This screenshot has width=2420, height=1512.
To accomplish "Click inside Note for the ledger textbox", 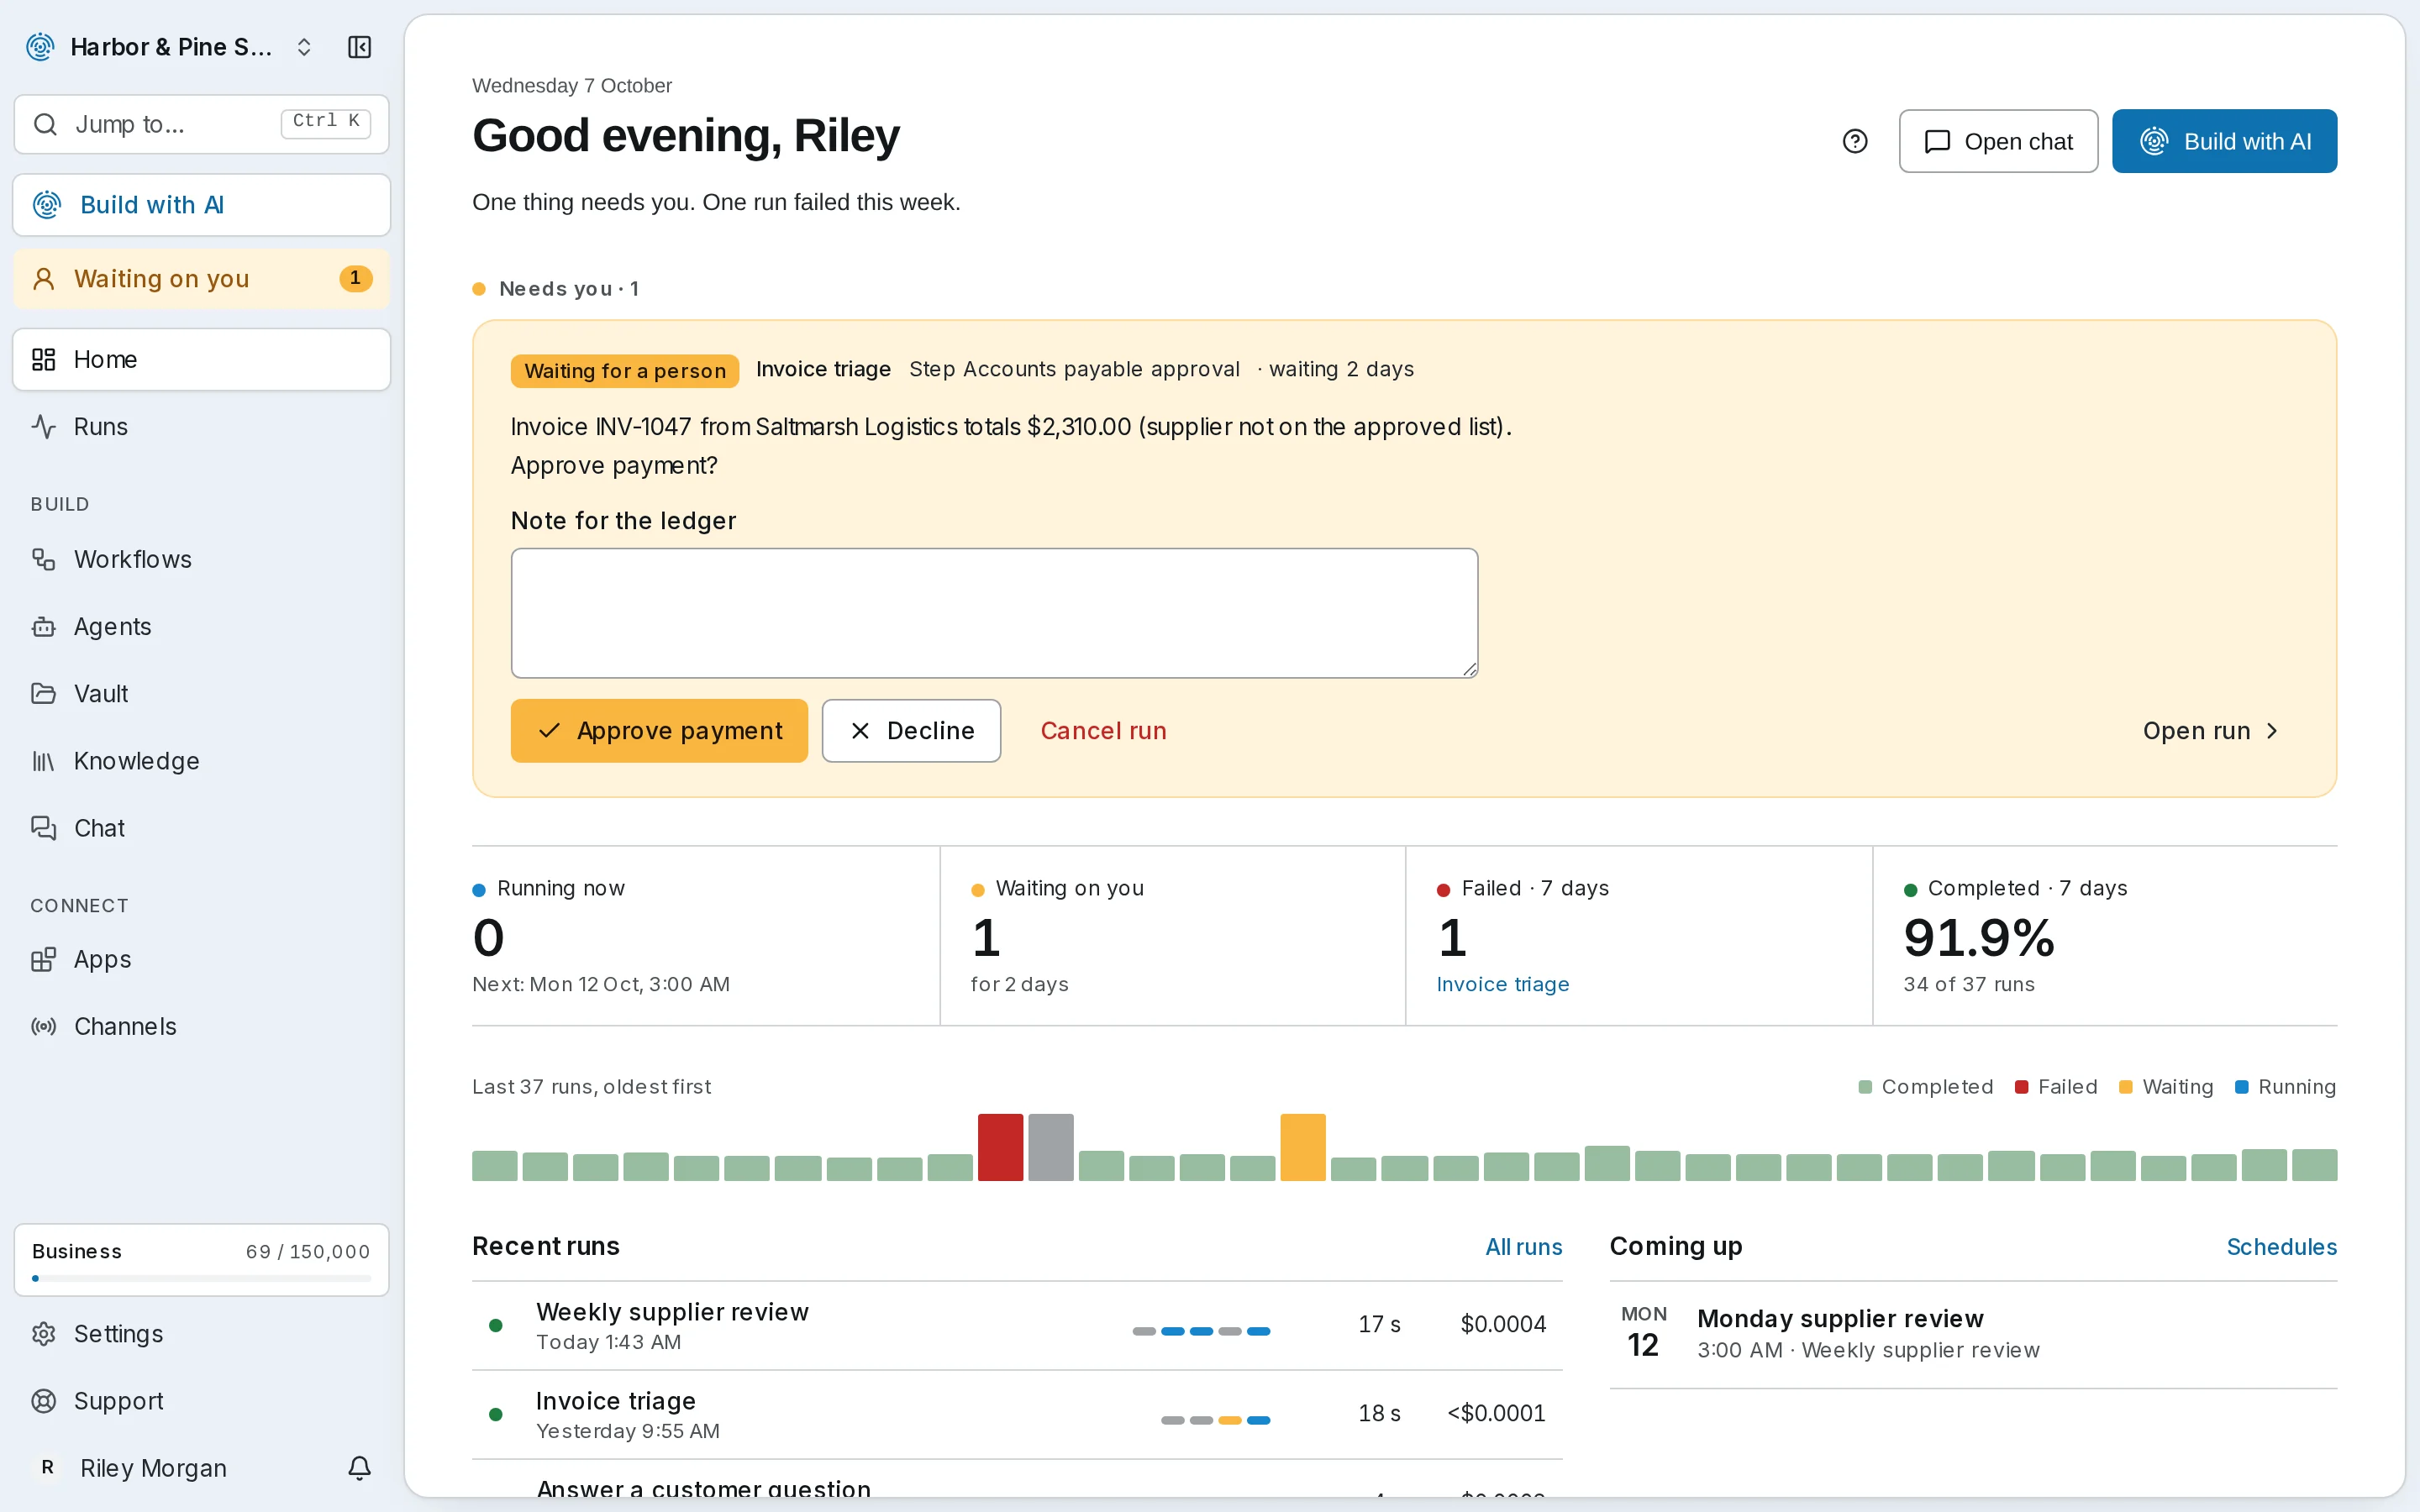I will point(994,613).
